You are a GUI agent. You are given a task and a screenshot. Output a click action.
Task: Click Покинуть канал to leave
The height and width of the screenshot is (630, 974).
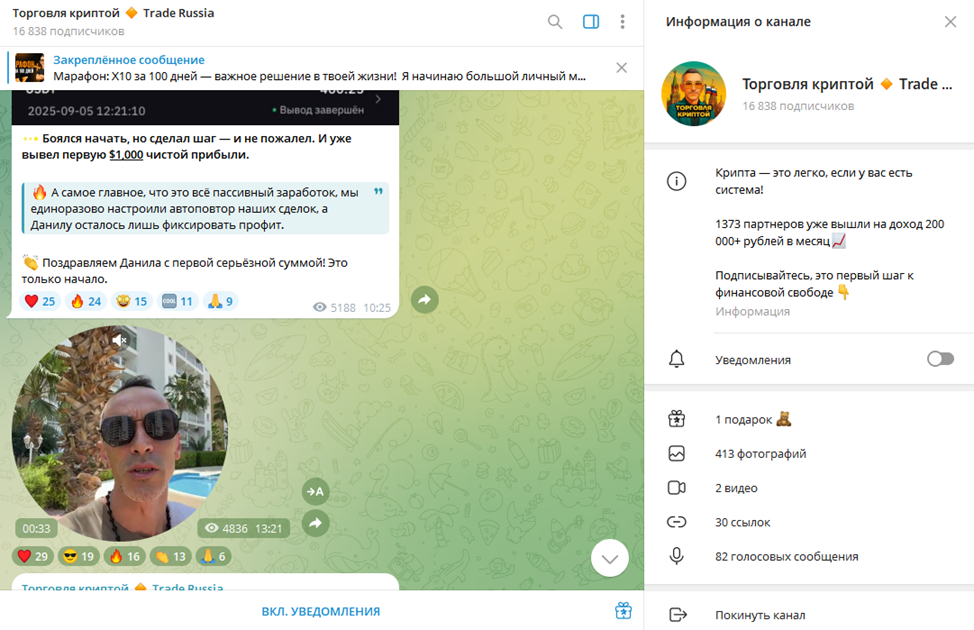[809, 614]
